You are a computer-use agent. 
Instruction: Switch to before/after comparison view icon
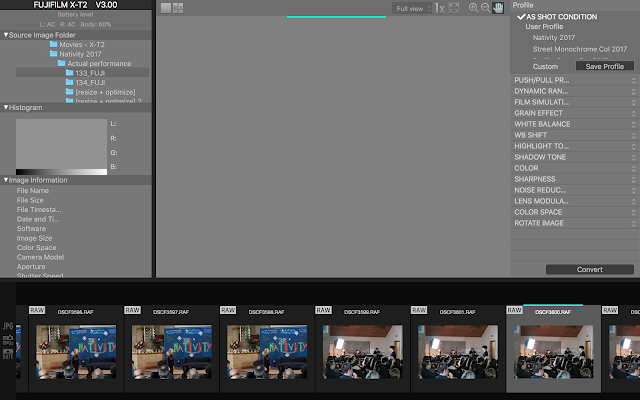pyautogui.click(x=178, y=8)
